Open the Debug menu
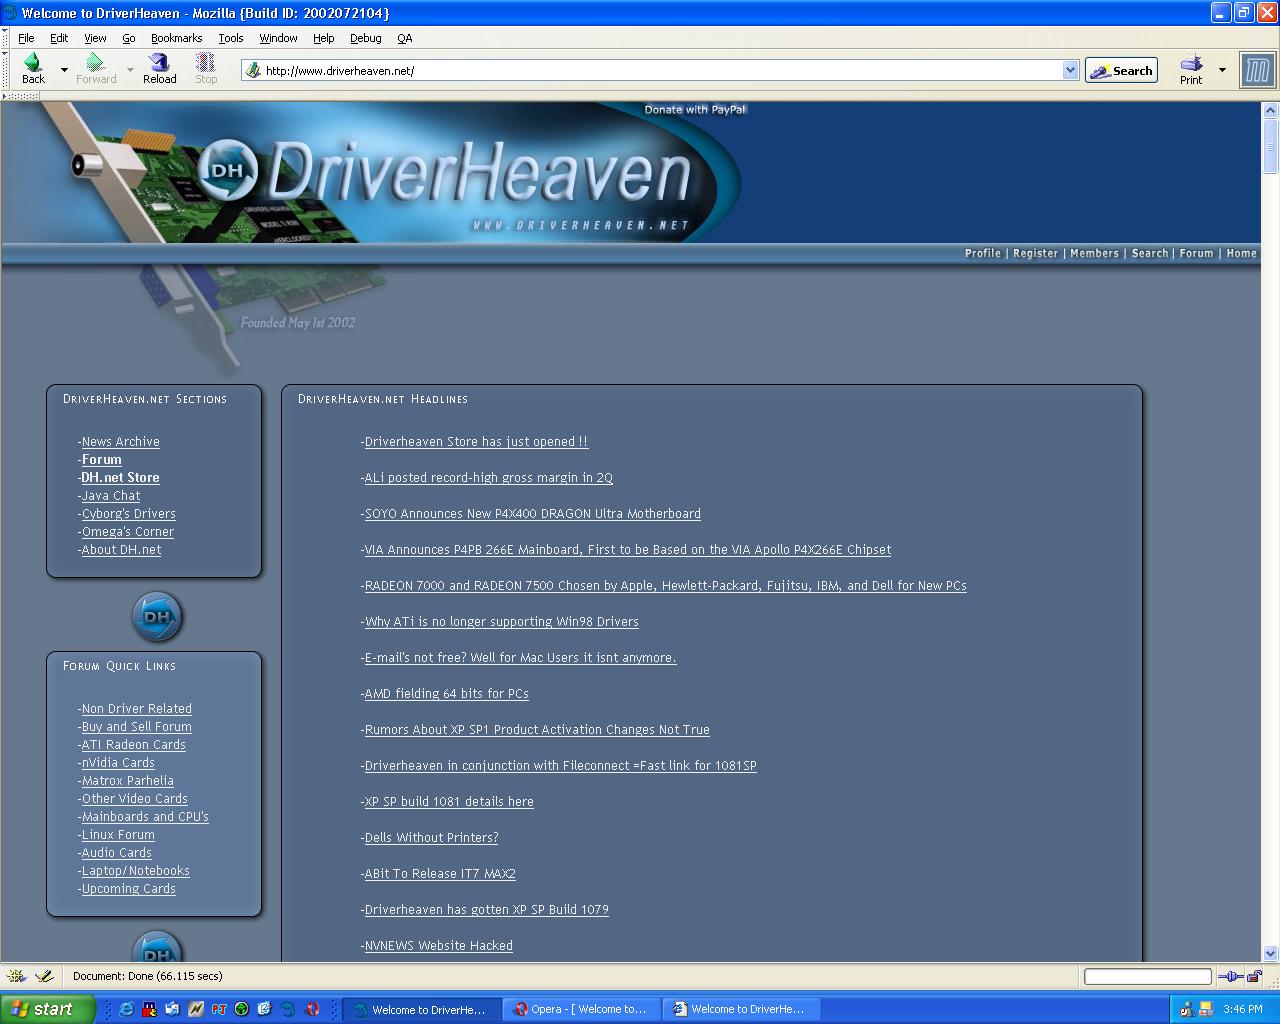Image resolution: width=1280 pixels, height=1024 pixels. (x=365, y=38)
